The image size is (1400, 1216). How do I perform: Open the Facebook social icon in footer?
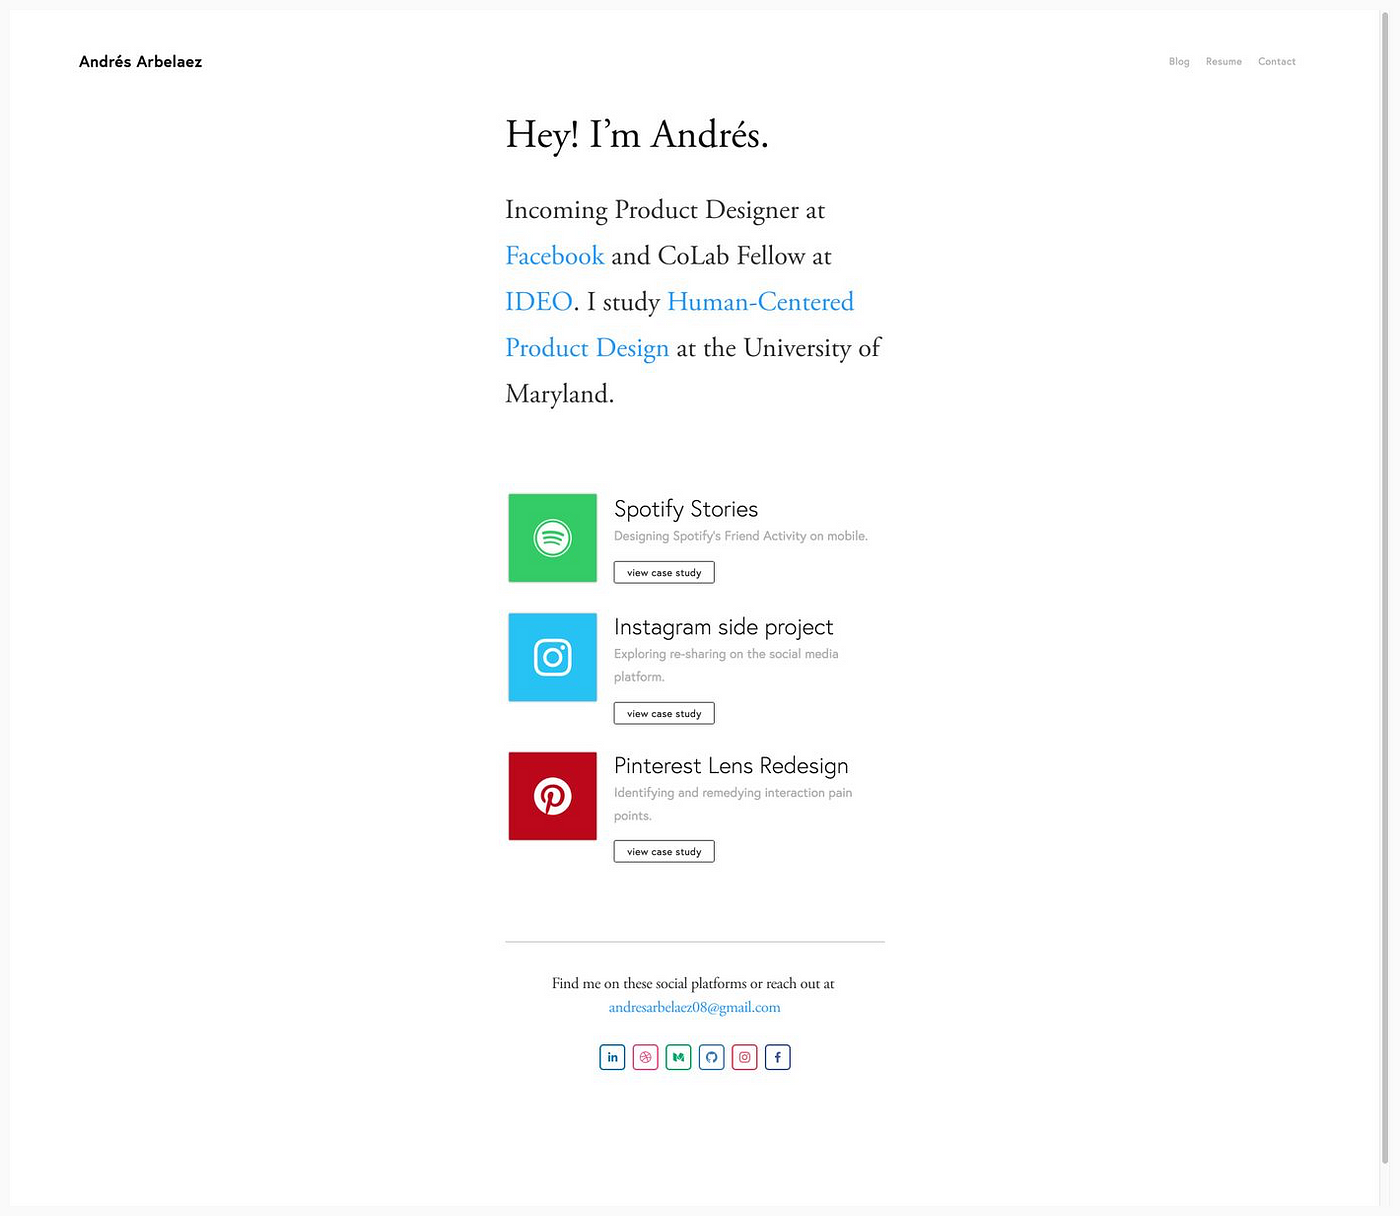[x=778, y=1057]
